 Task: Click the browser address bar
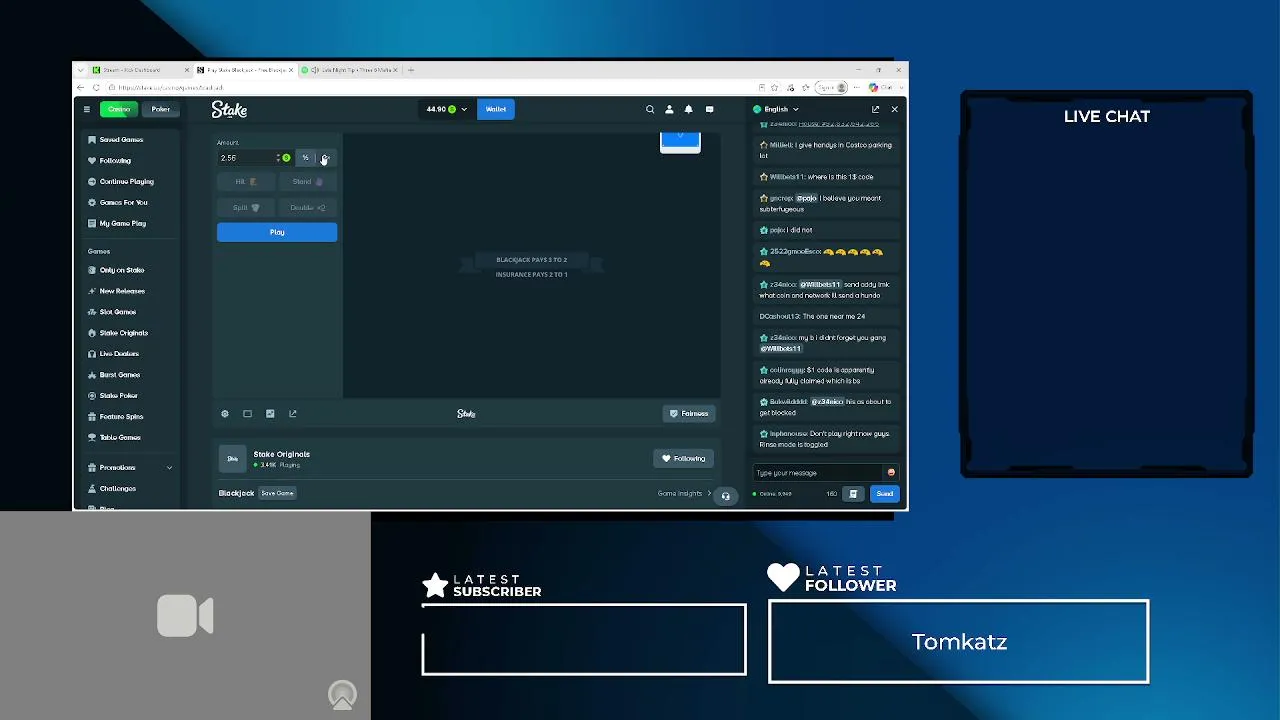tap(430, 88)
